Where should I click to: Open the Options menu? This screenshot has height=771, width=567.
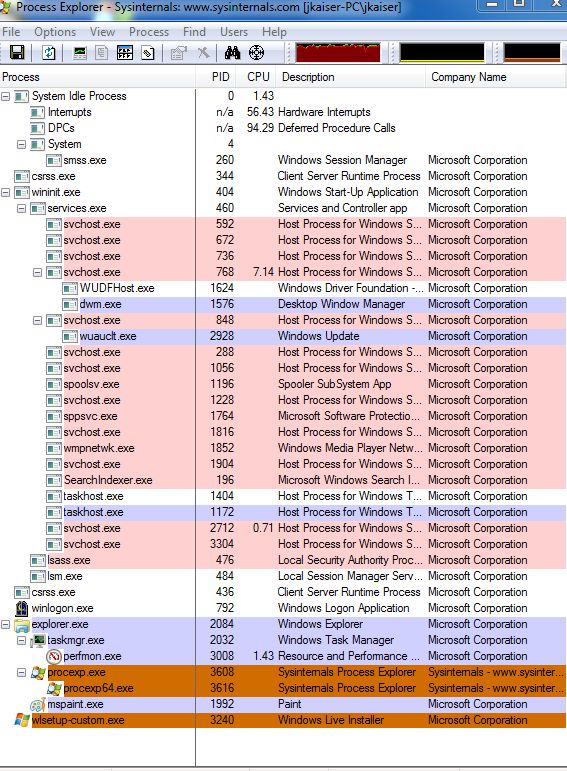coord(55,32)
